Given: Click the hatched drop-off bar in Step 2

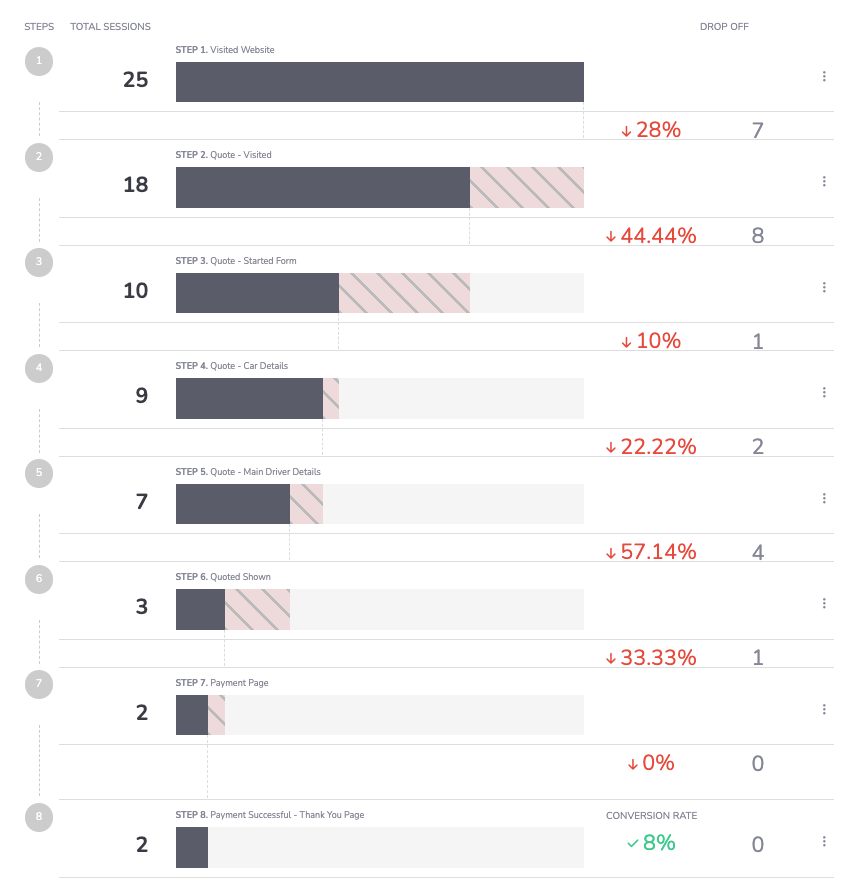Looking at the screenshot, I should (x=527, y=187).
